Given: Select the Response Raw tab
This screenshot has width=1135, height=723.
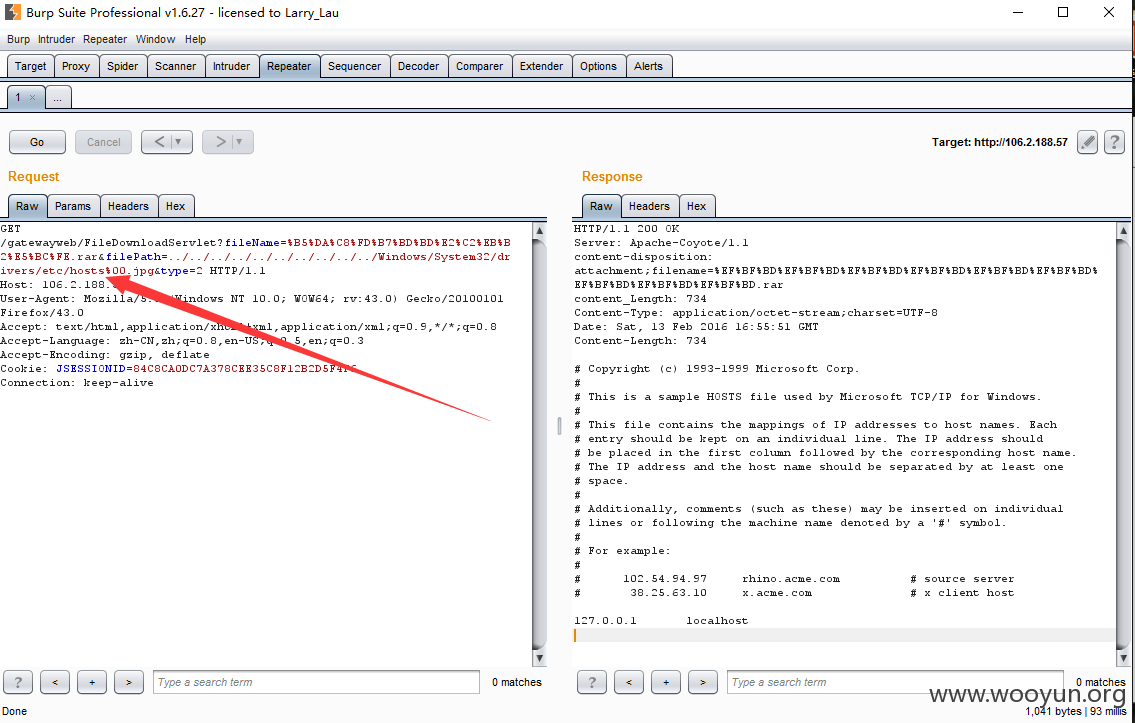Looking at the screenshot, I should tap(601, 206).
